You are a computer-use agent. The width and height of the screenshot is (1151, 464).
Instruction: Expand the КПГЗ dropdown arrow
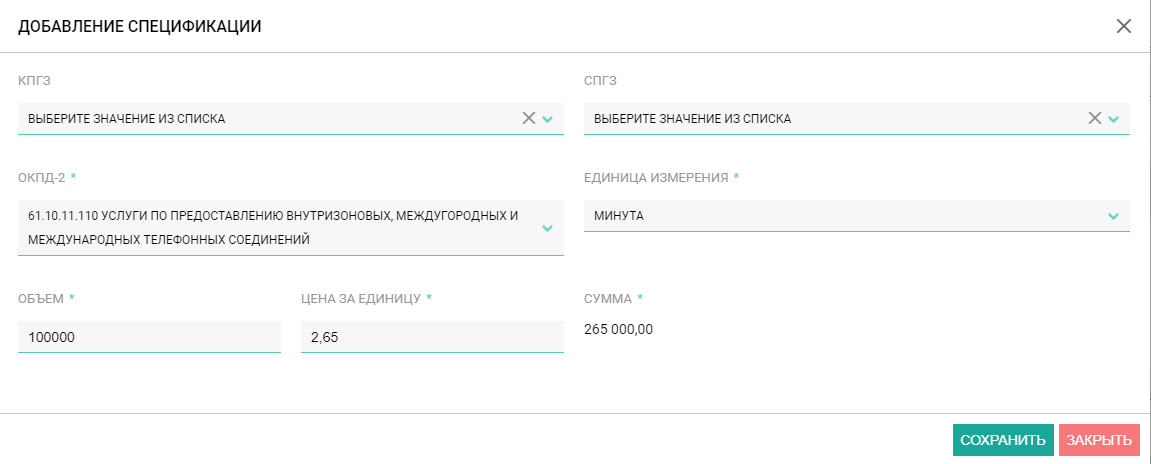tap(547, 119)
